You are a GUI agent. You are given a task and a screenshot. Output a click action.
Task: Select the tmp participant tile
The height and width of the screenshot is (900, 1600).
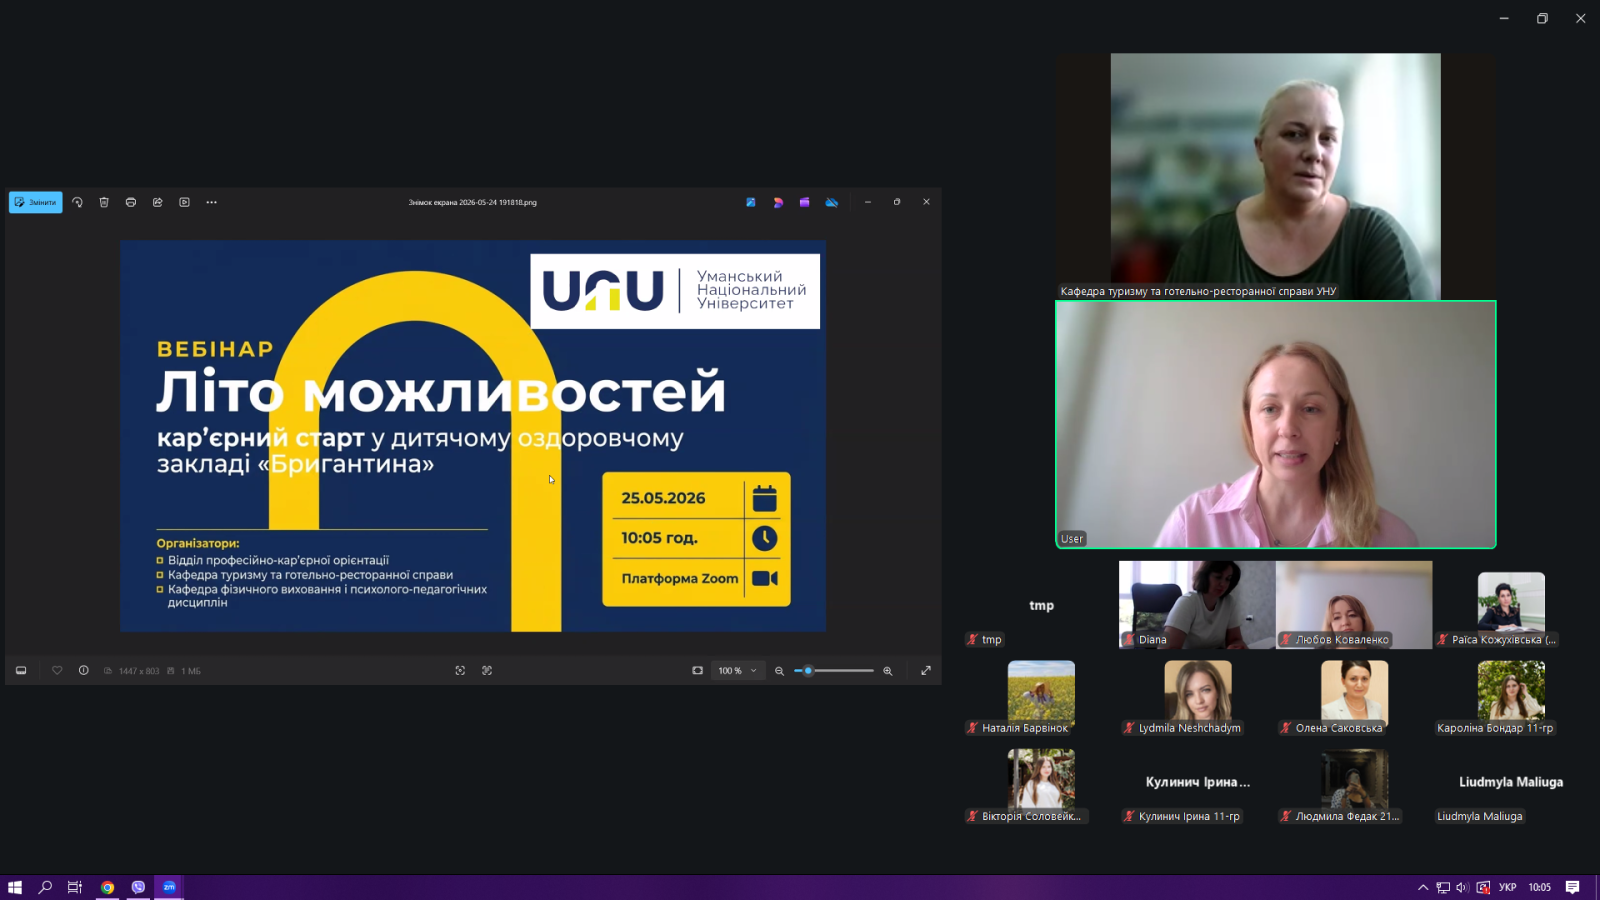1041,606
